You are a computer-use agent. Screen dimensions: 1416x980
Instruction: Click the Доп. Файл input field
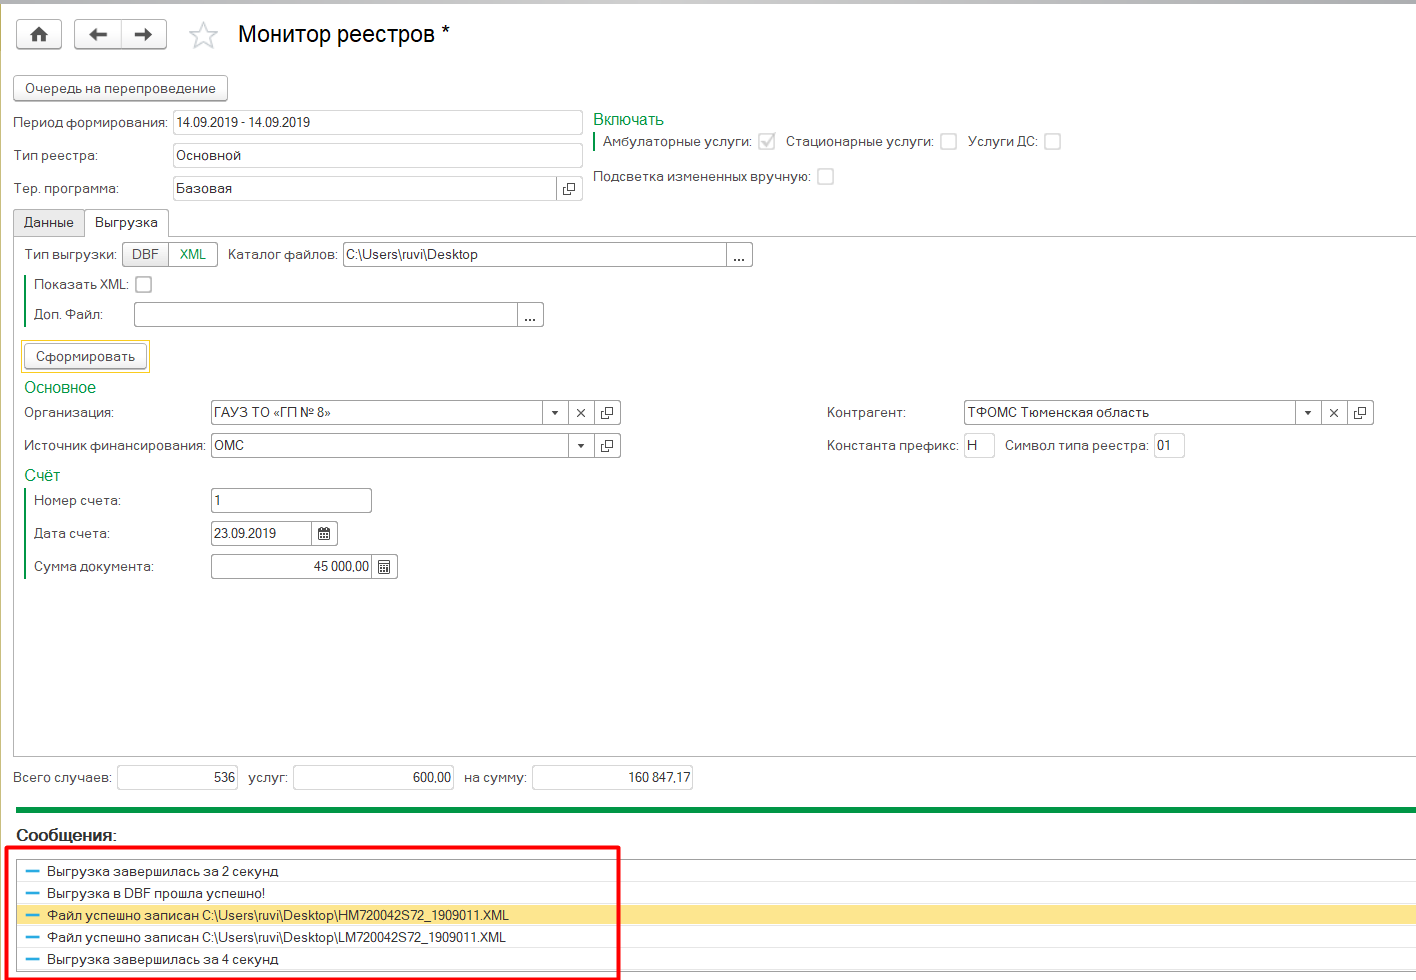click(x=326, y=315)
